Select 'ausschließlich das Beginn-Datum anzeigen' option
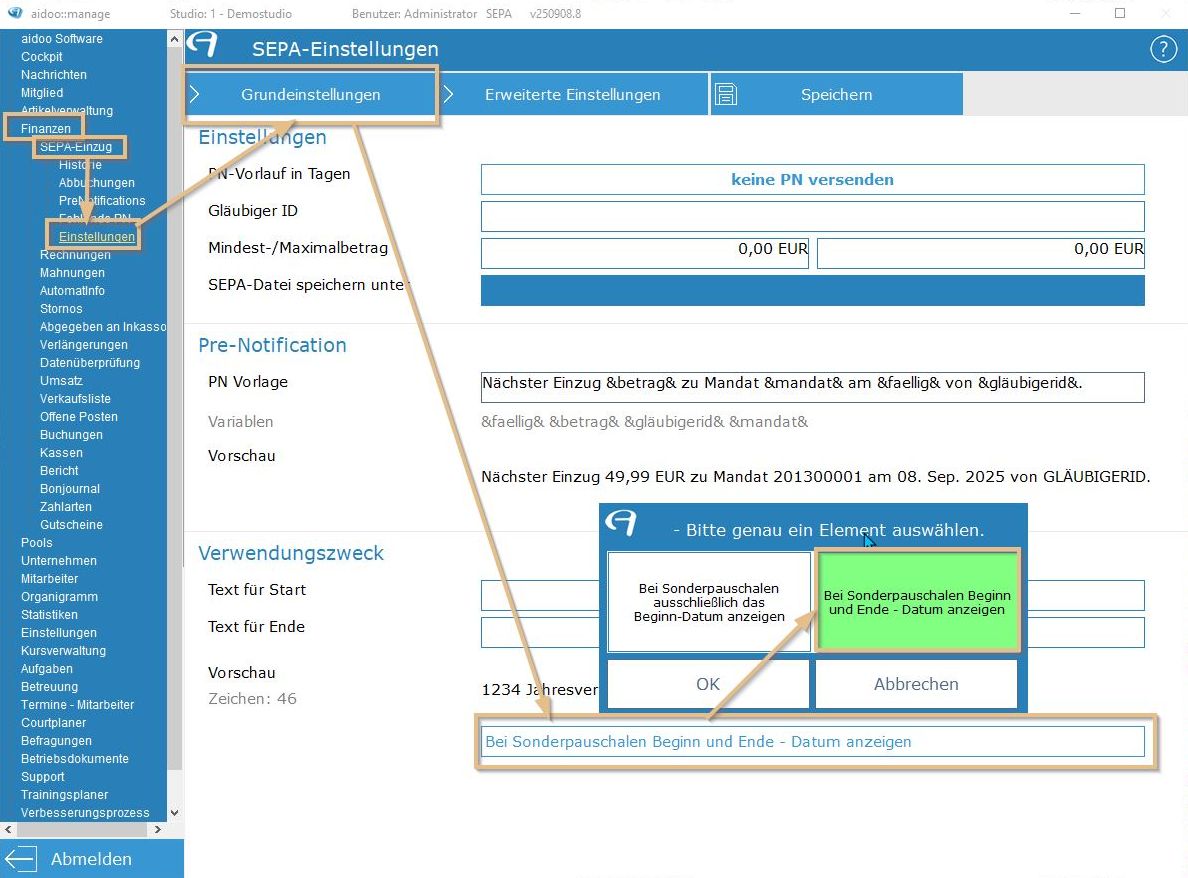 [709, 602]
